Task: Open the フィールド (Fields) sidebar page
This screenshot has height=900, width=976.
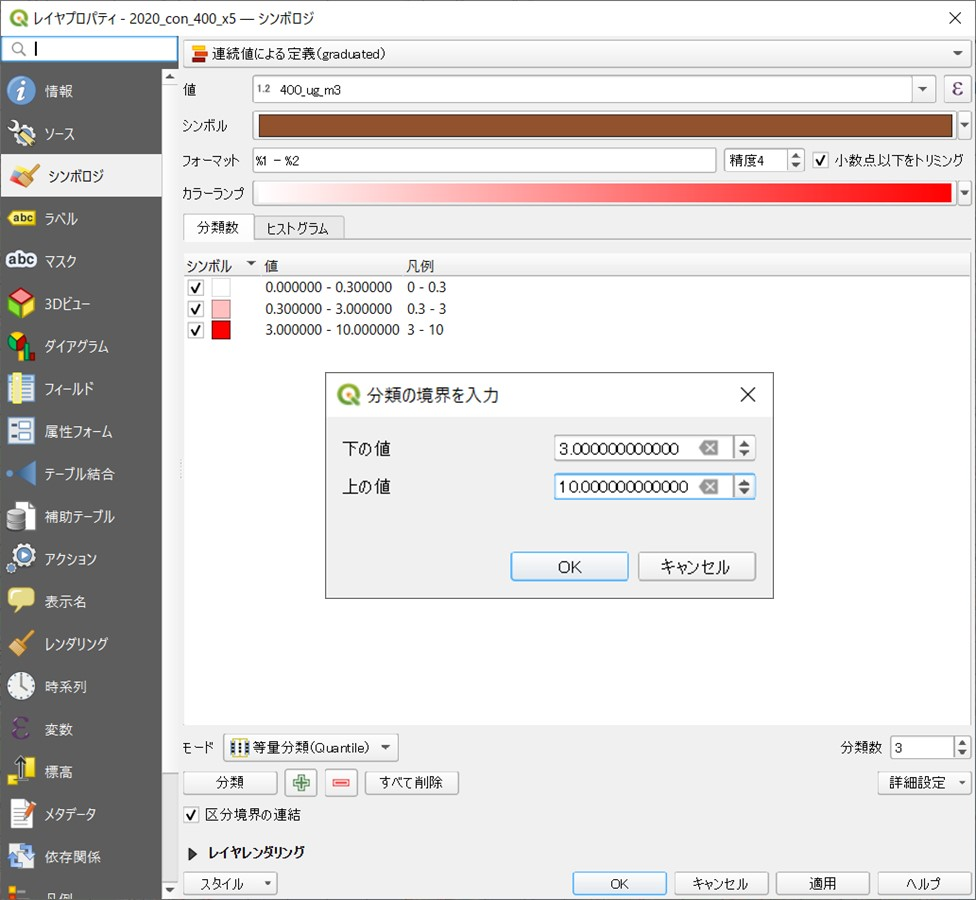Action: 81,388
